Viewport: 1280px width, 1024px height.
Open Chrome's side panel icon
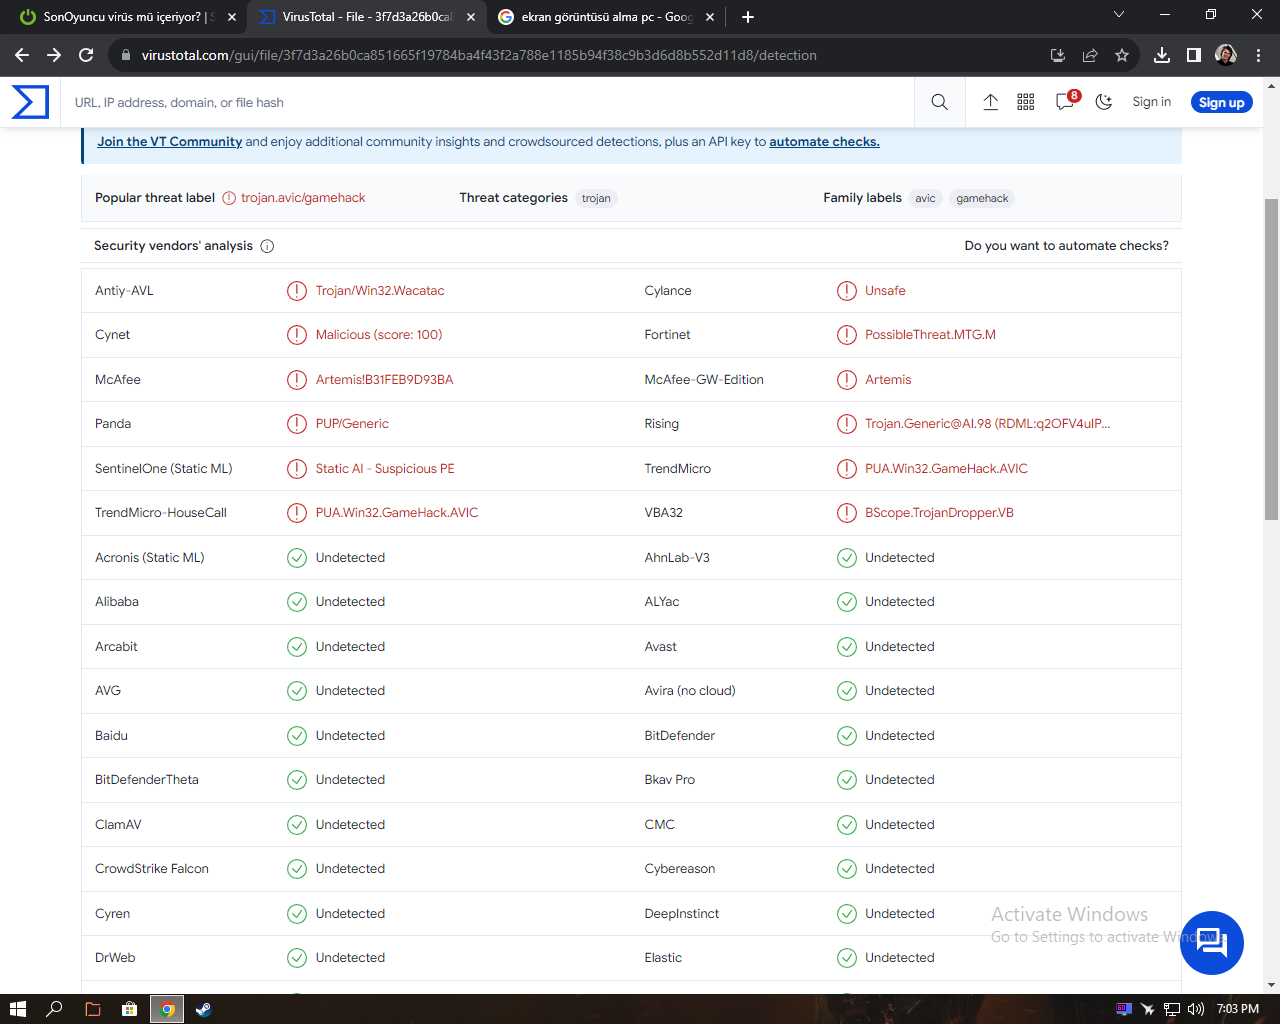(1193, 56)
